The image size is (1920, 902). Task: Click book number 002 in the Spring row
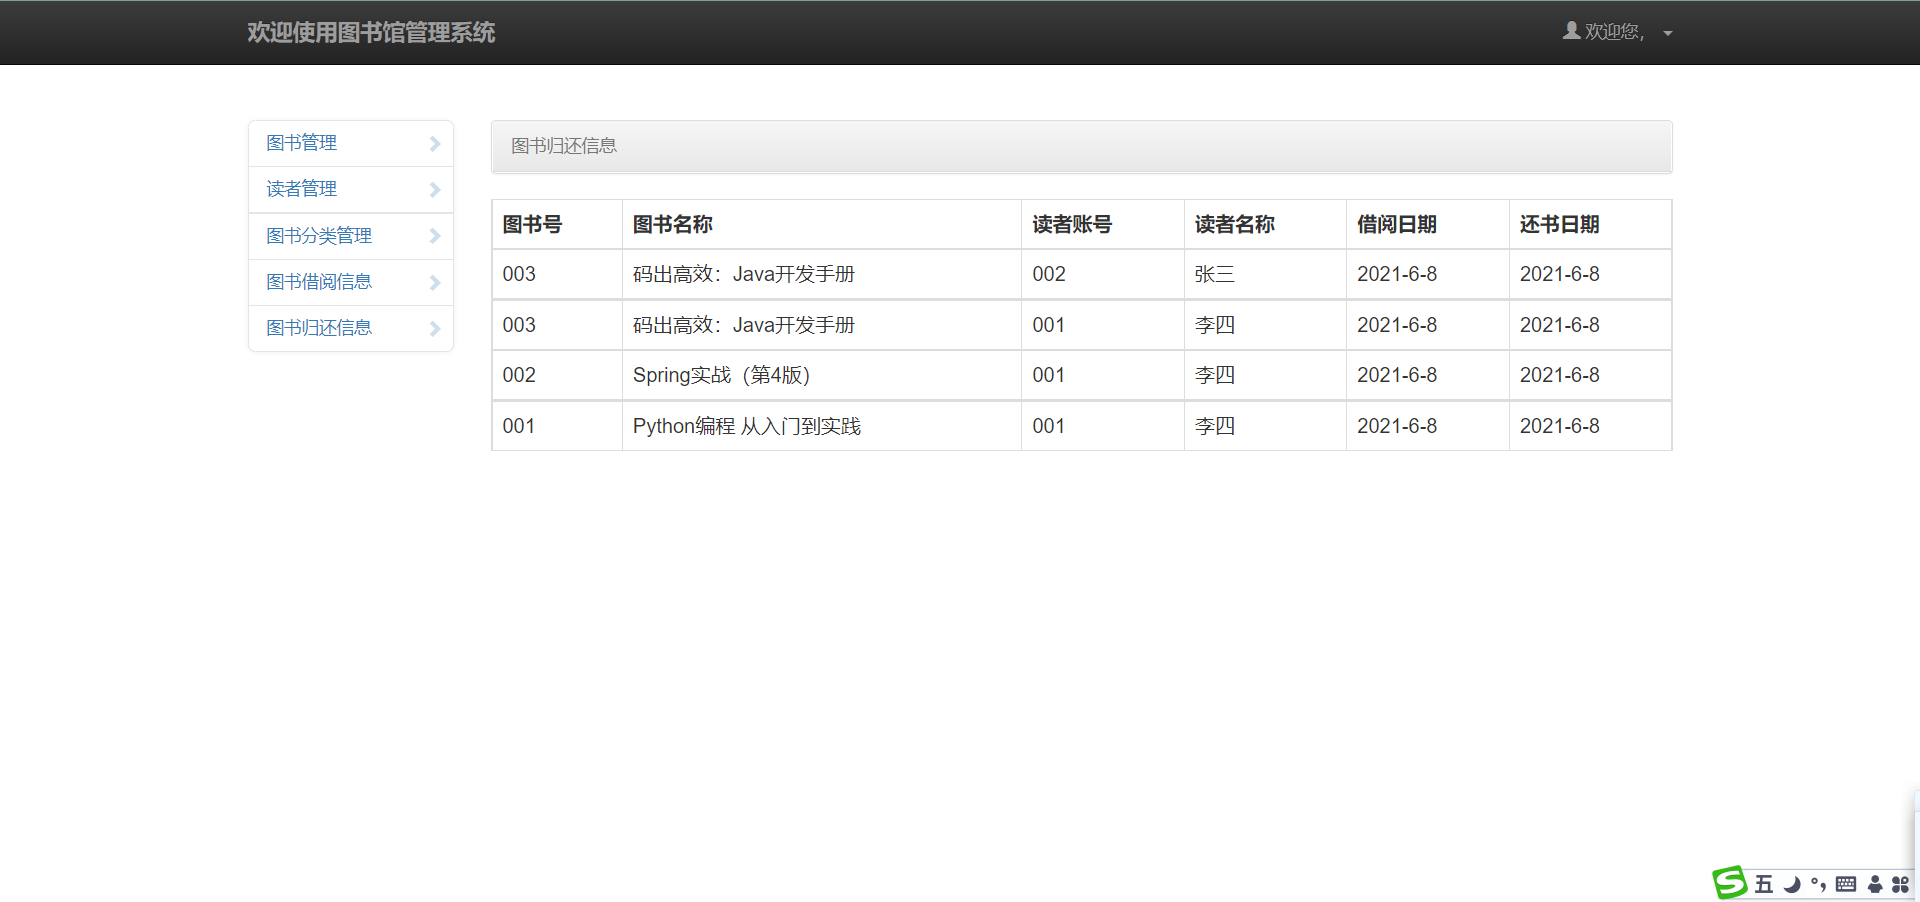[x=519, y=375]
